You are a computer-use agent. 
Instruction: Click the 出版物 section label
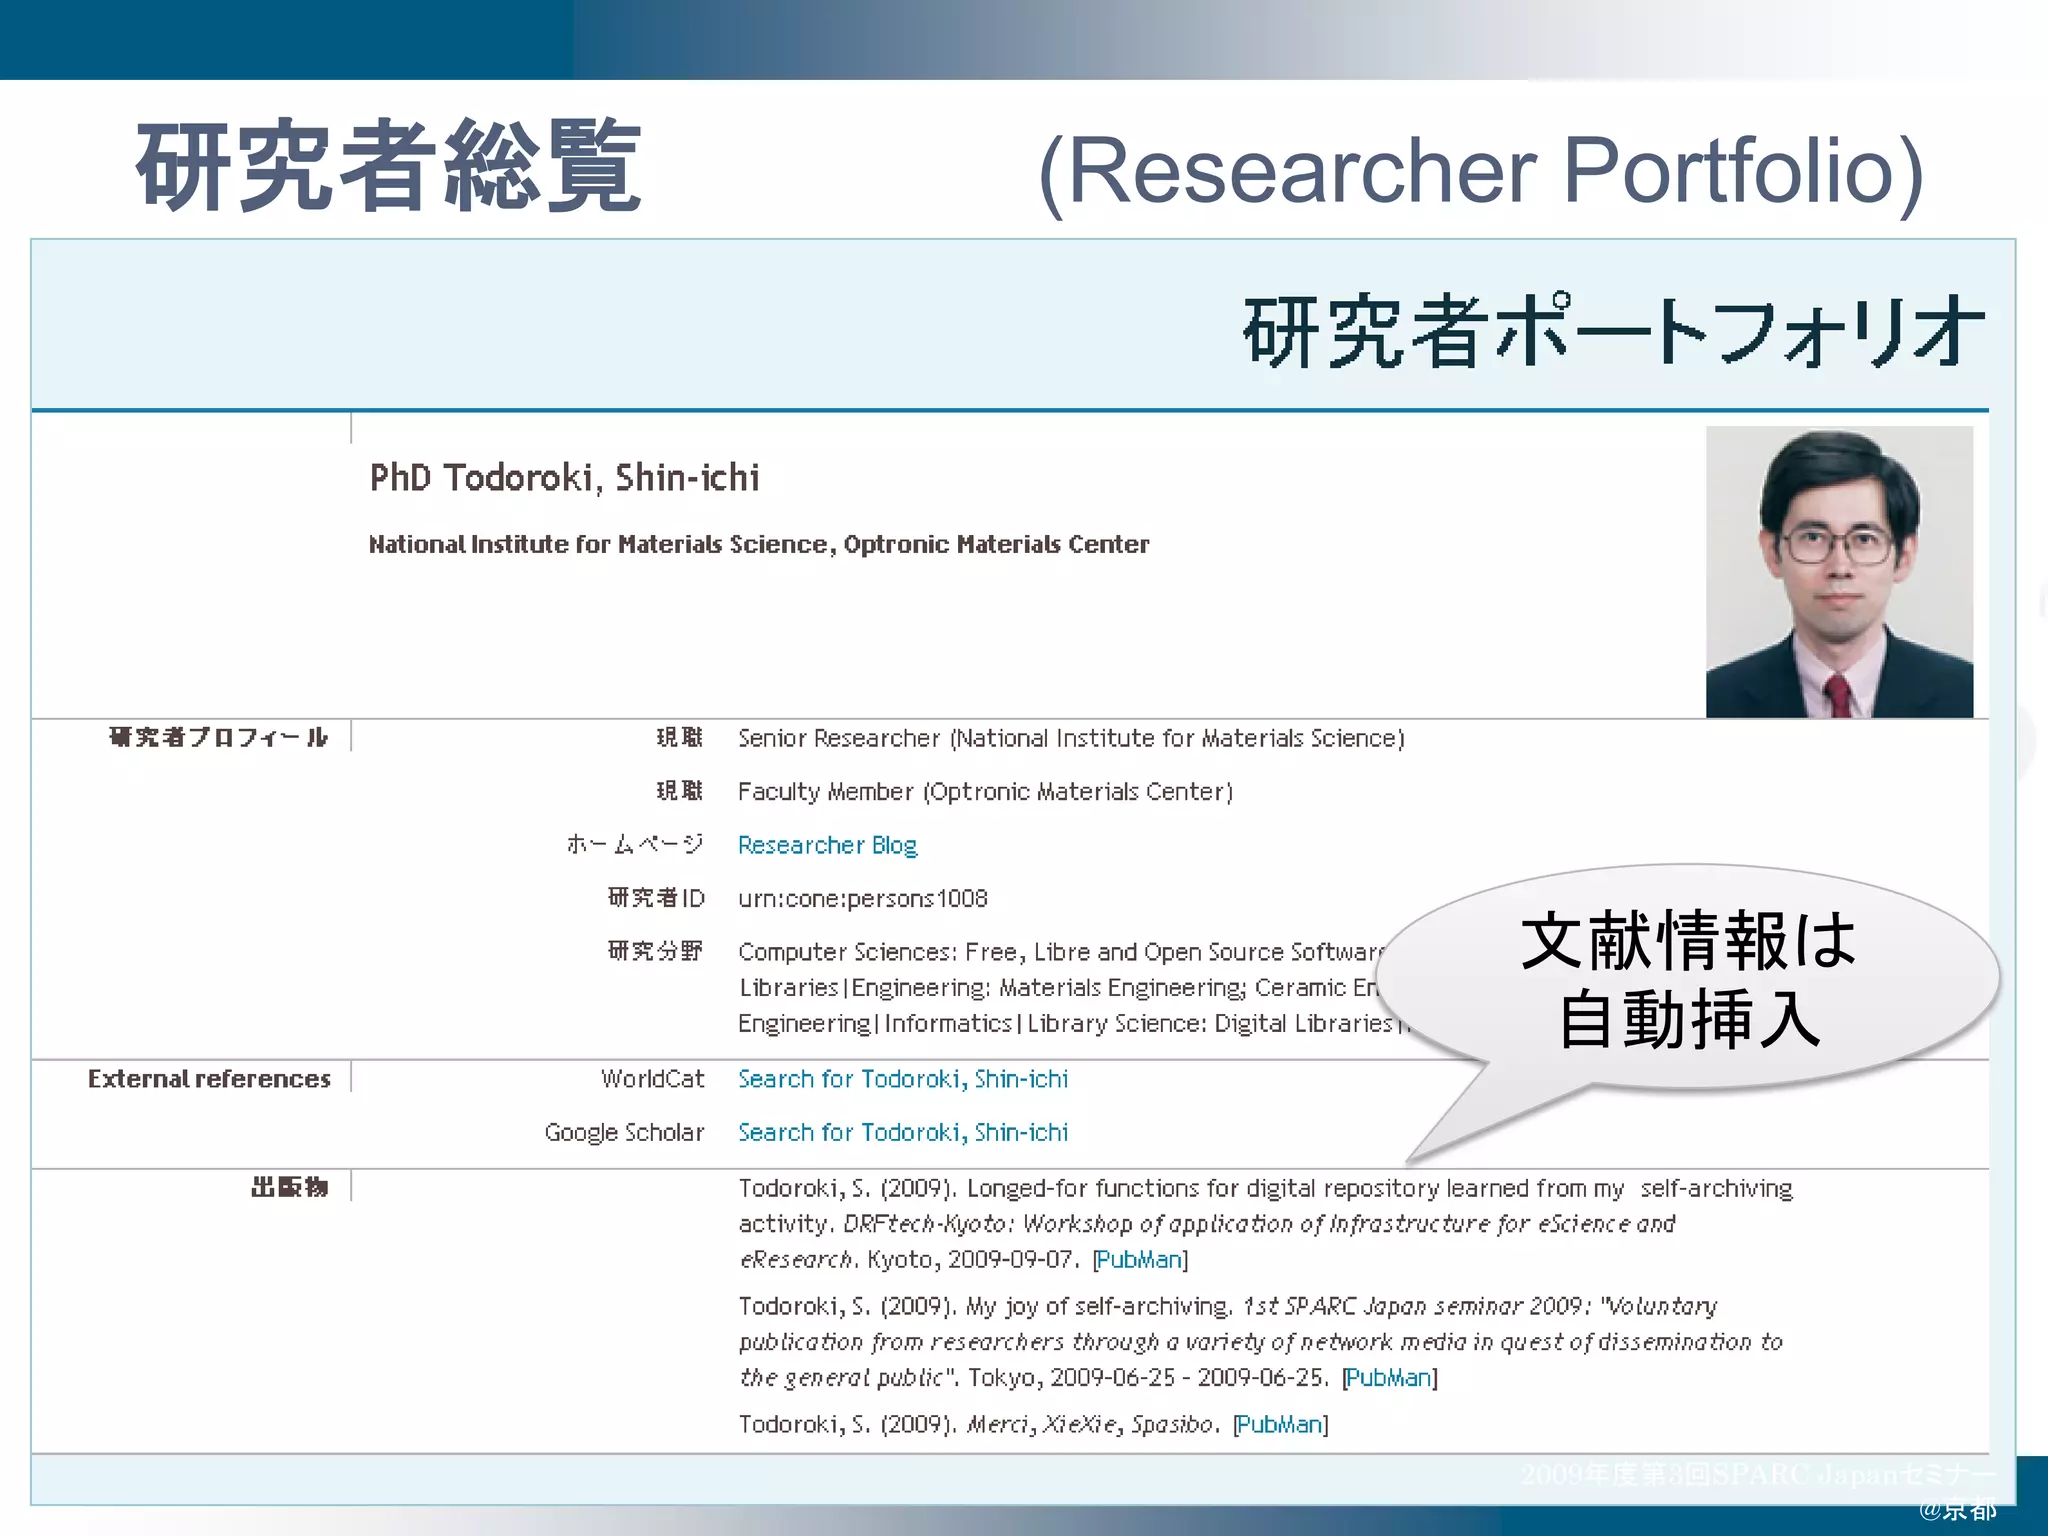click(x=289, y=1187)
